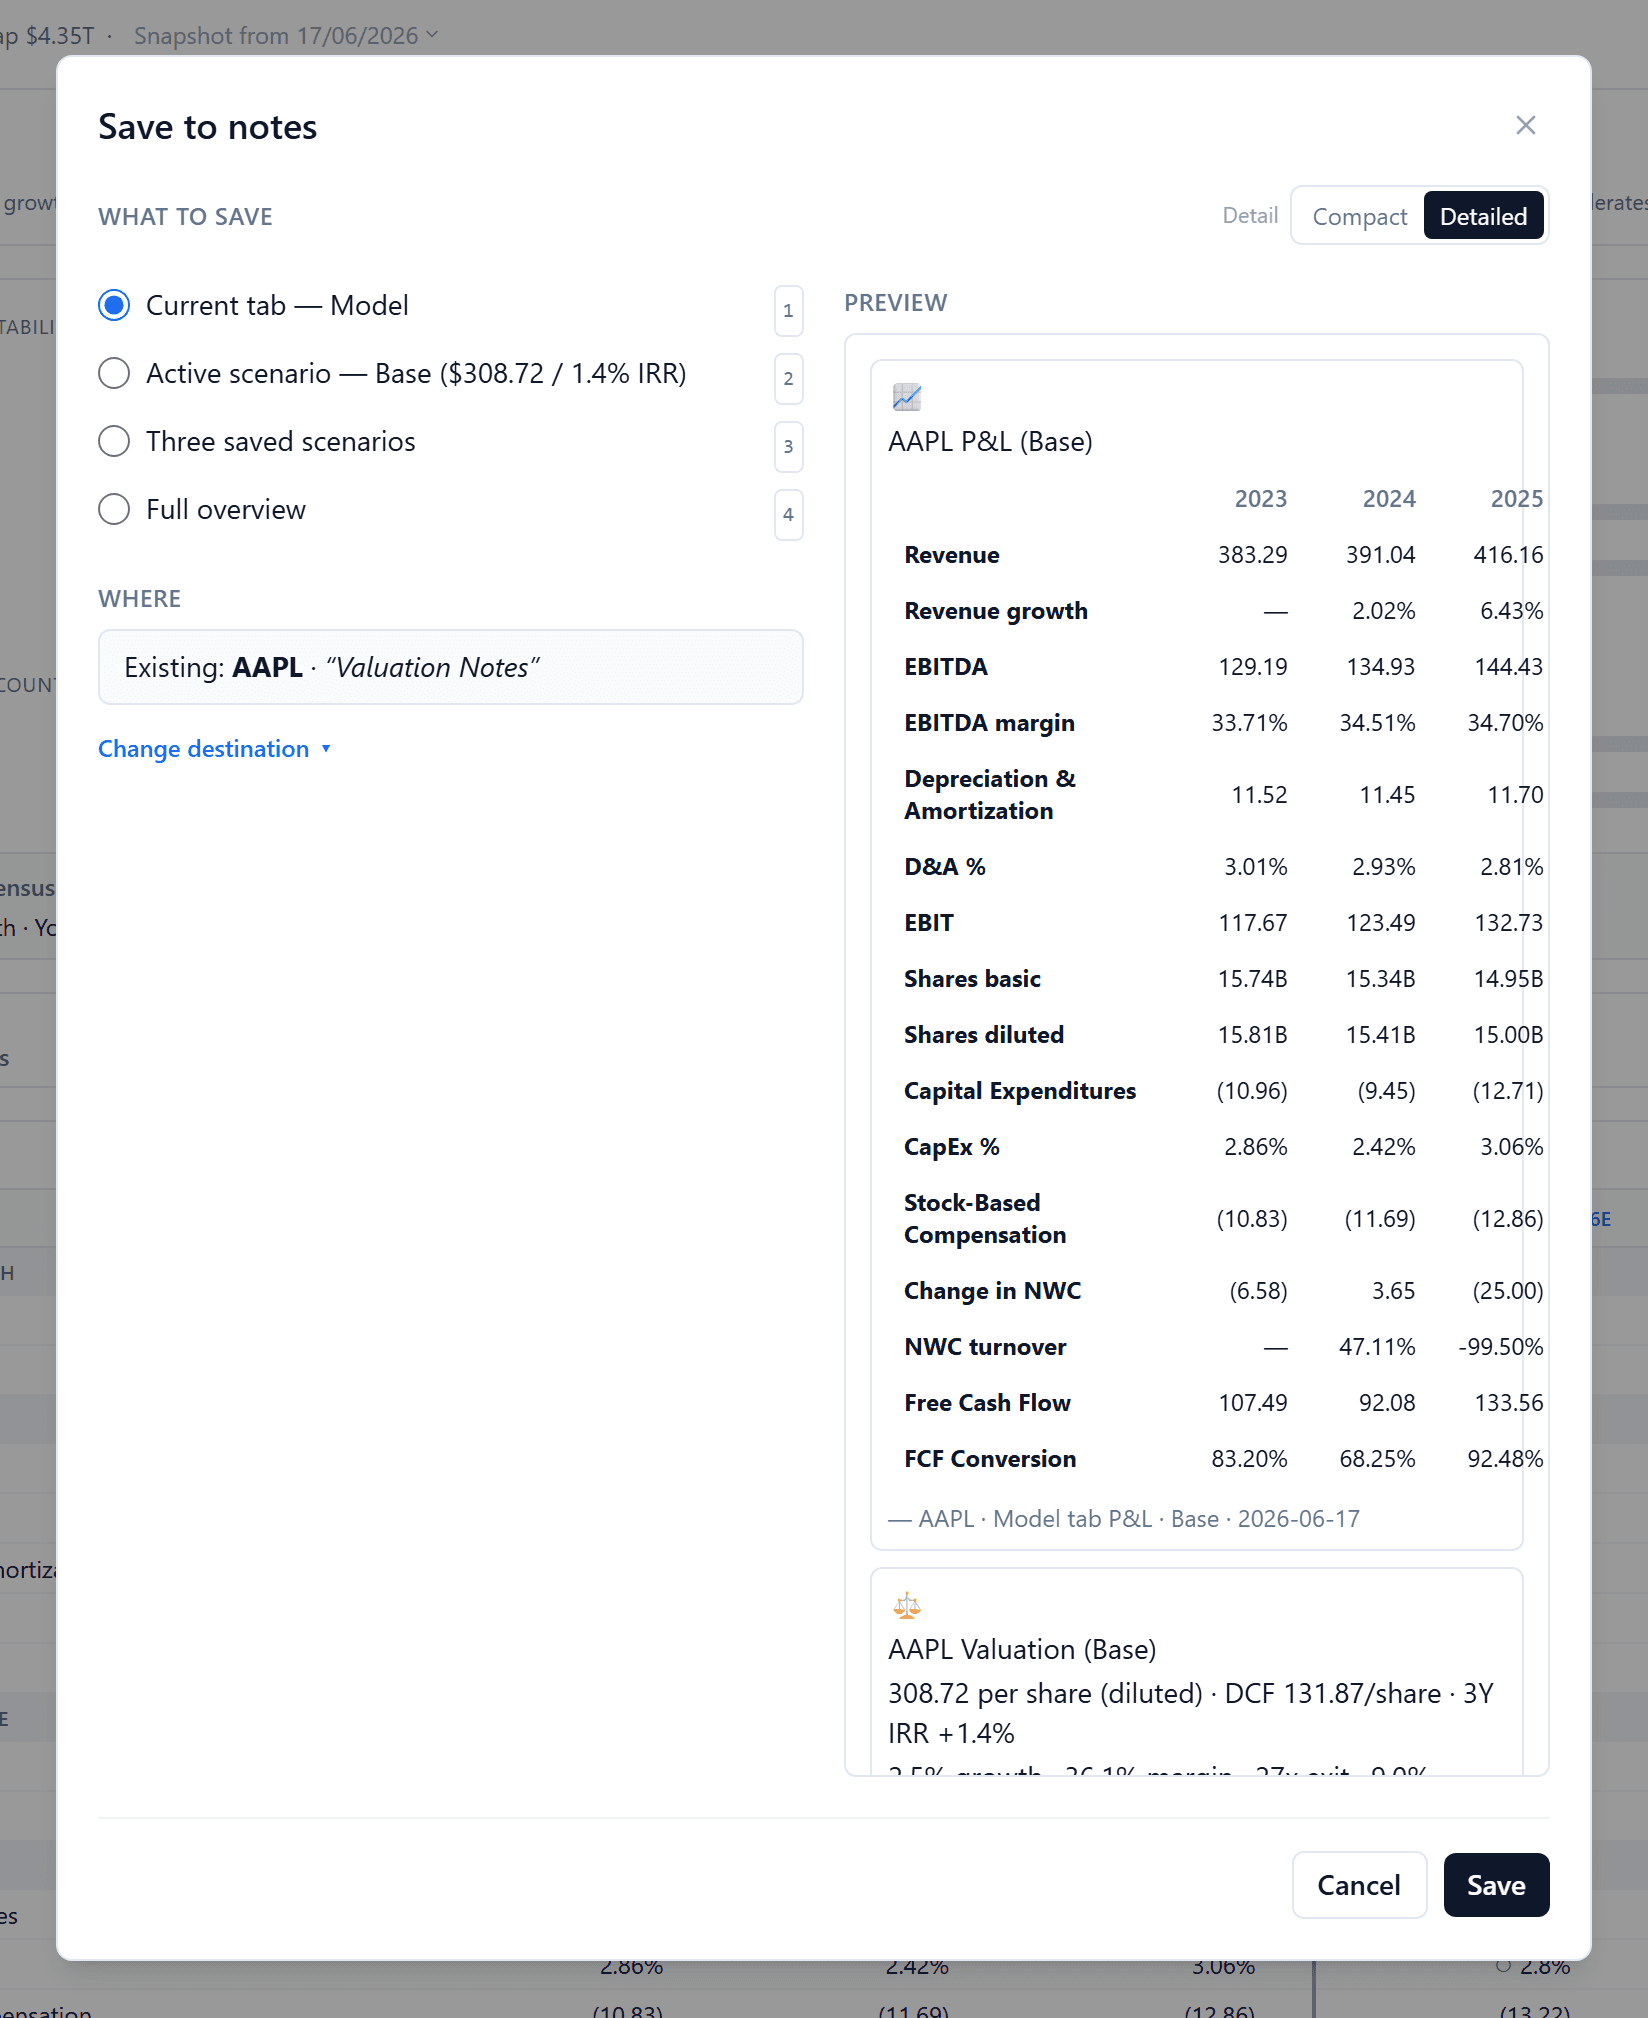Screen dimensions: 1648x2018
Task: Click Revenue value 391.04
Action: pyautogui.click(x=1380, y=555)
